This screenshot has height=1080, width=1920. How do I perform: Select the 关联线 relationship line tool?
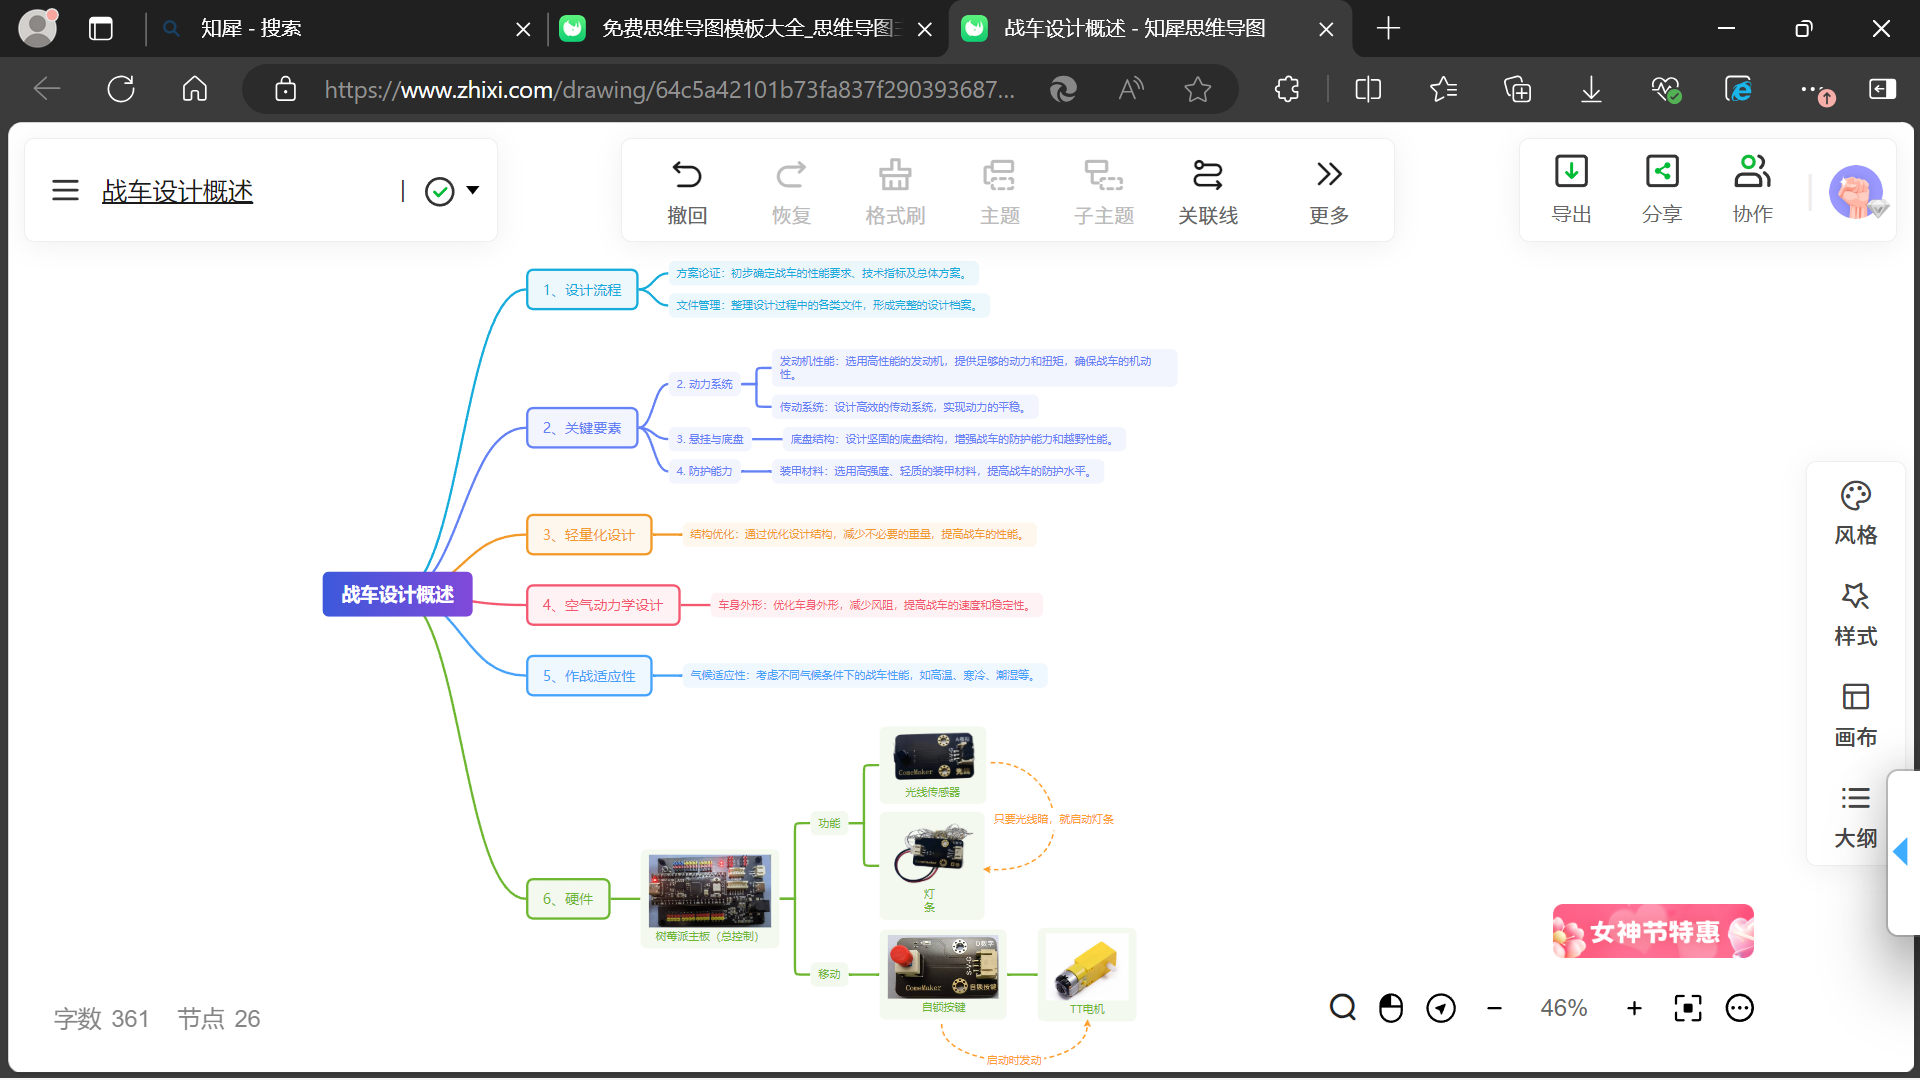[x=1208, y=191]
